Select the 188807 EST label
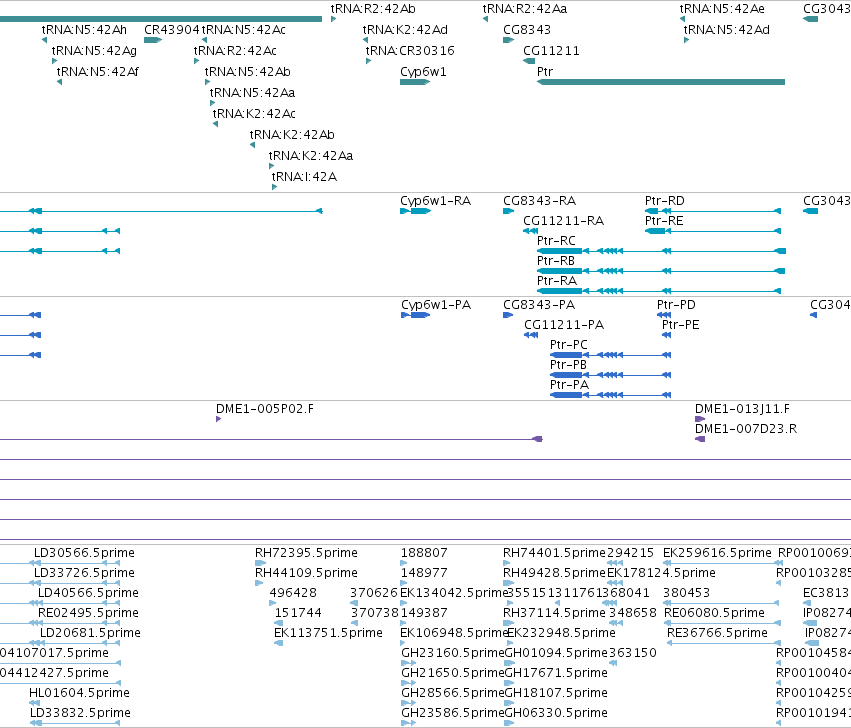The width and height of the screenshot is (851, 728). coord(424,553)
